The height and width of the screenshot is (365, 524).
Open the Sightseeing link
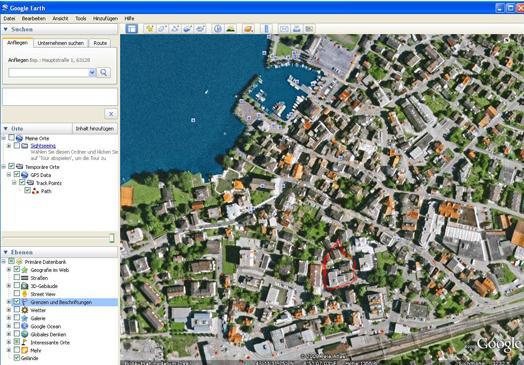43,146
